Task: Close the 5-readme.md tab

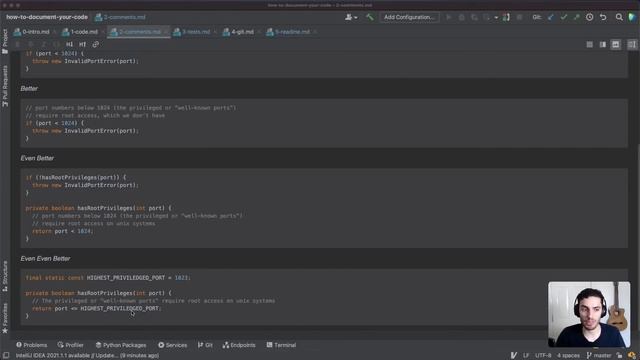Action: coord(315,32)
